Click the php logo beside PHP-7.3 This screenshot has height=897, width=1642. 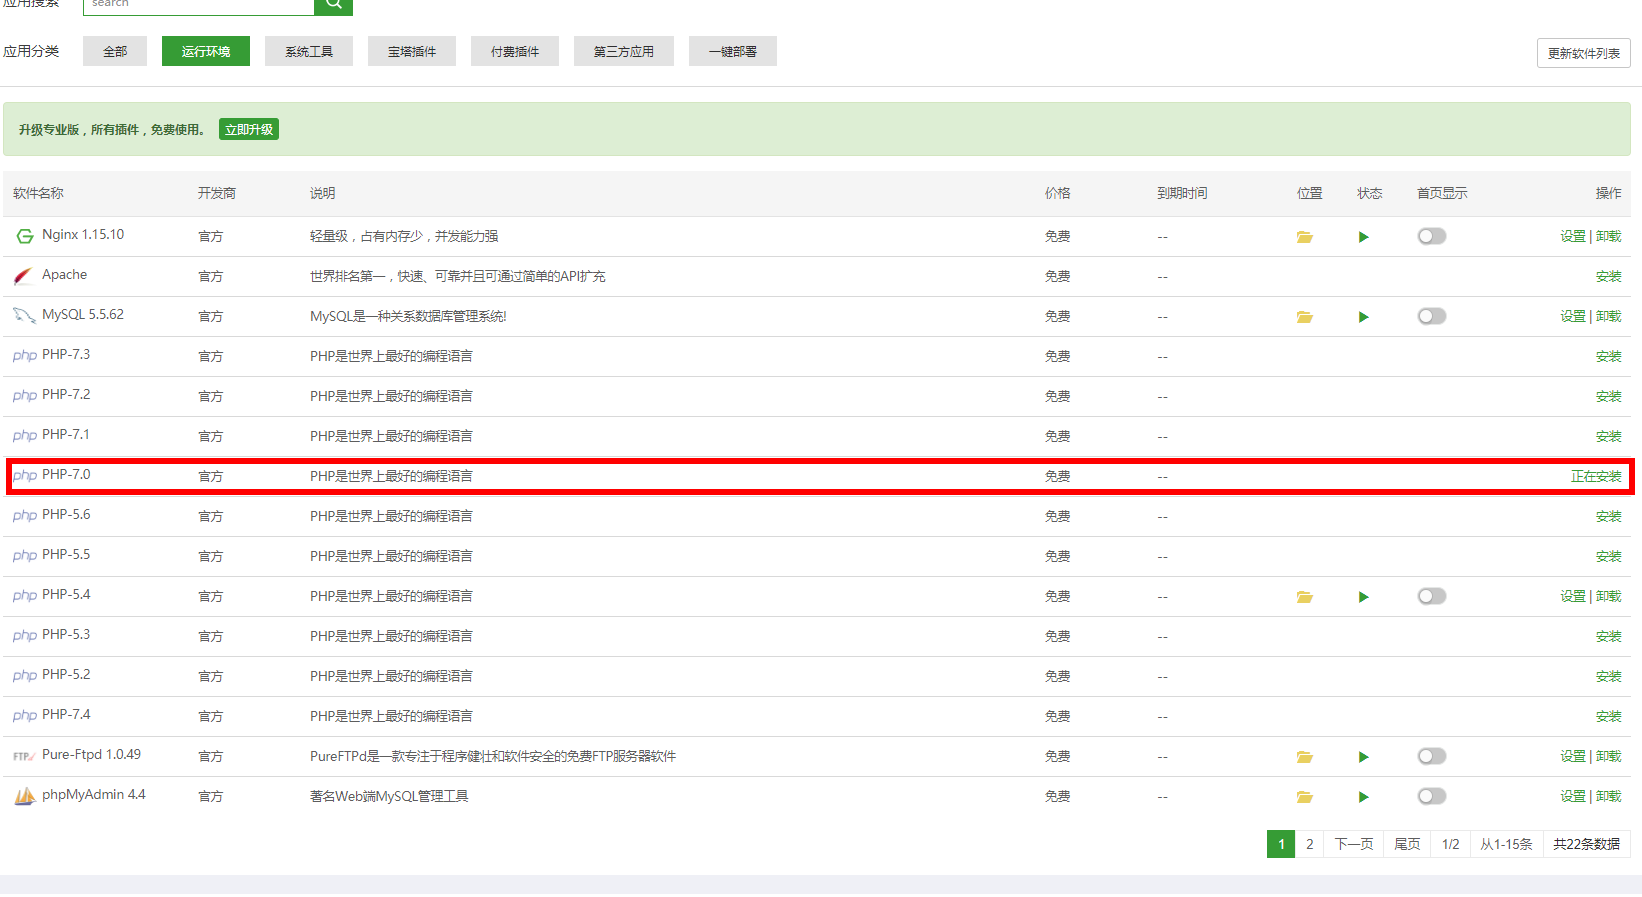[x=25, y=356]
